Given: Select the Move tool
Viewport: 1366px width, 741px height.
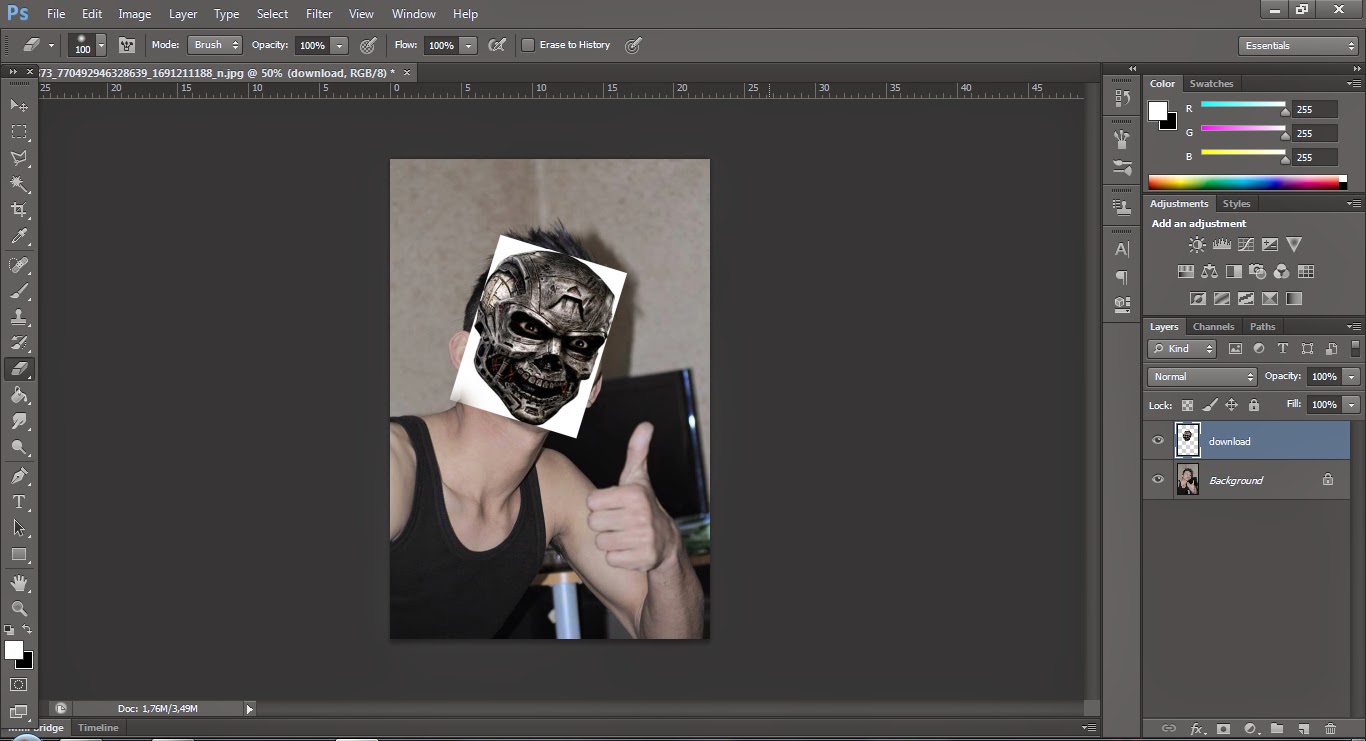Looking at the screenshot, I should [x=19, y=105].
